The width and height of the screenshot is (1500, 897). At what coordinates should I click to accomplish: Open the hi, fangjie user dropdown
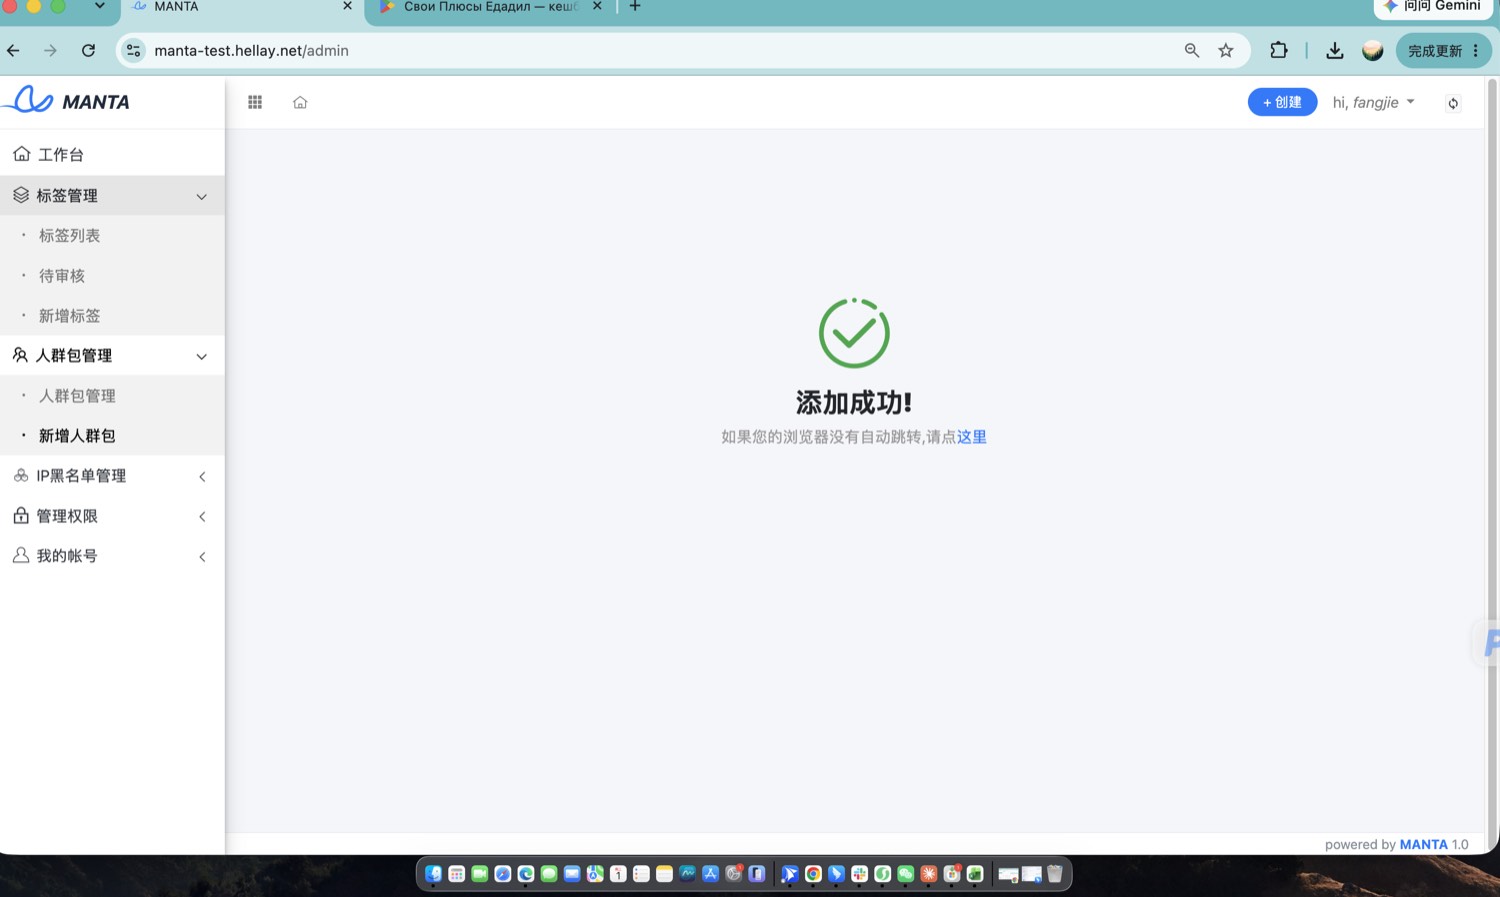(1373, 102)
